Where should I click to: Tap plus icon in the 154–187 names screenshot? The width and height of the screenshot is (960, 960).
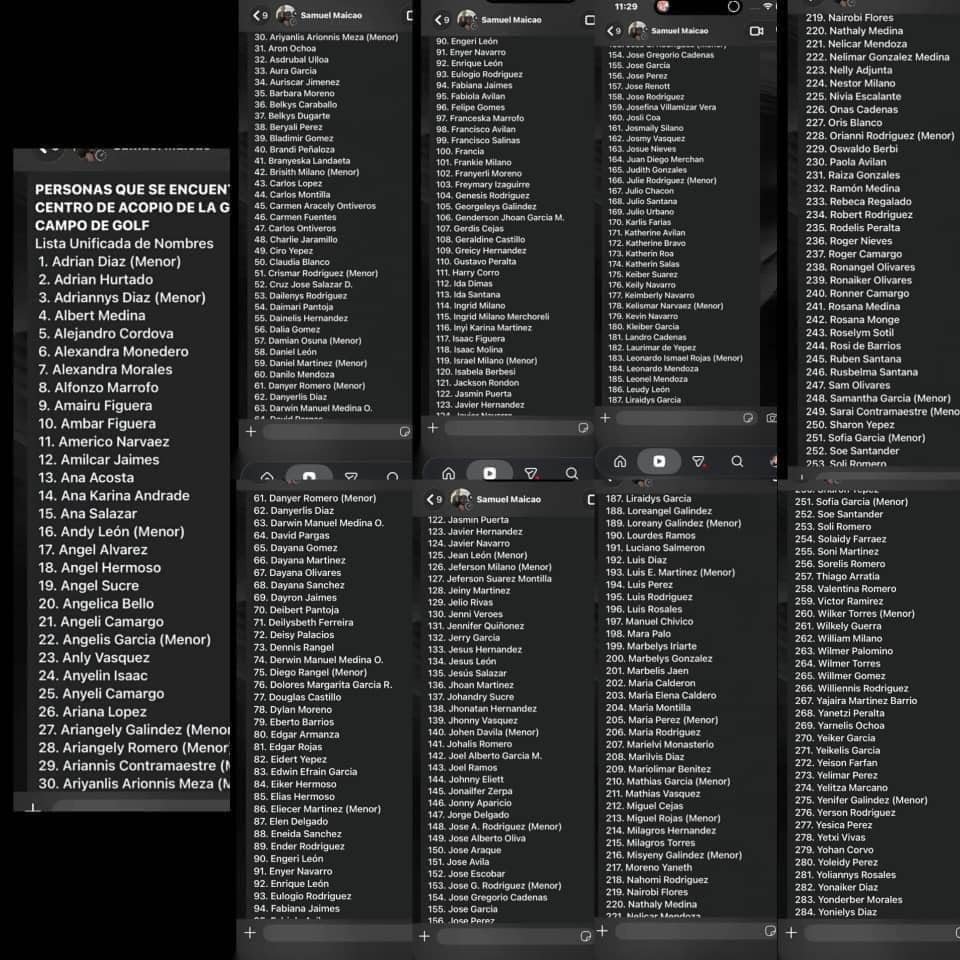click(606, 418)
